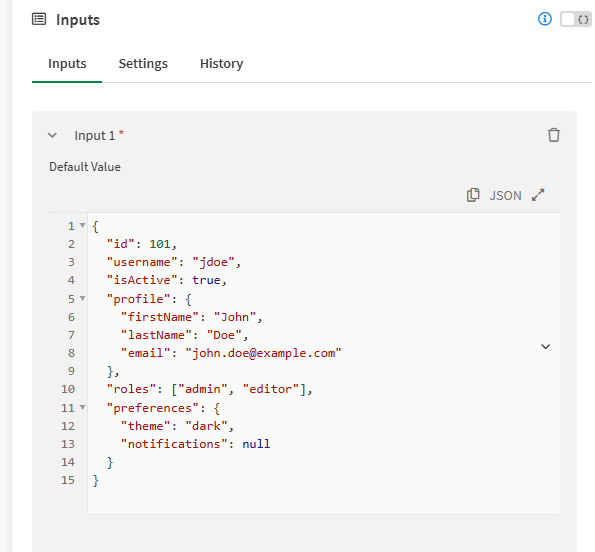Collapse the Input 1 section
The width and height of the screenshot is (595, 552).
click(52, 135)
